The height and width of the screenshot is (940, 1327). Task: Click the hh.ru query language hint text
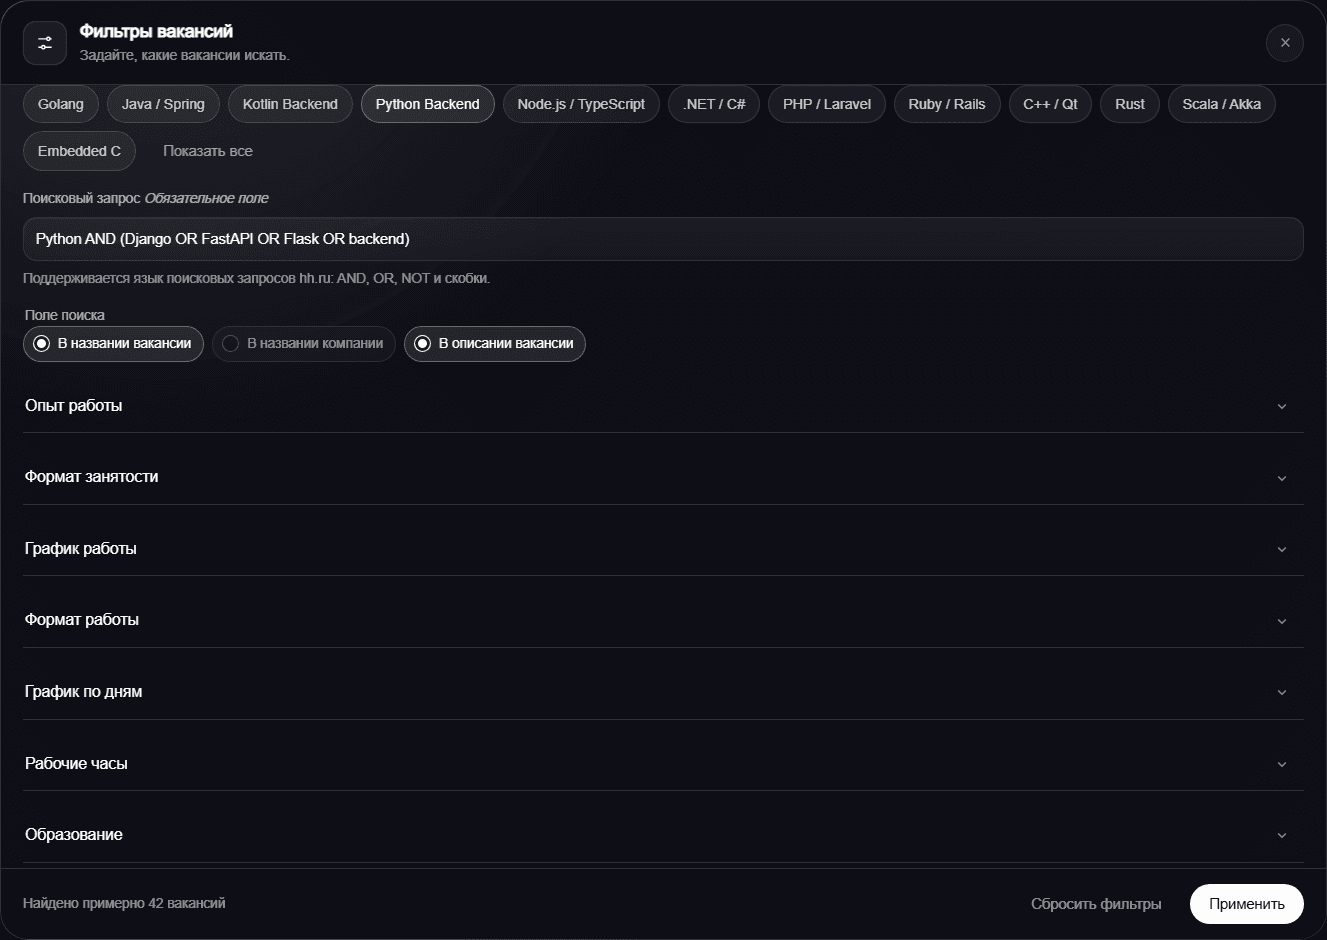coord(257,278)
